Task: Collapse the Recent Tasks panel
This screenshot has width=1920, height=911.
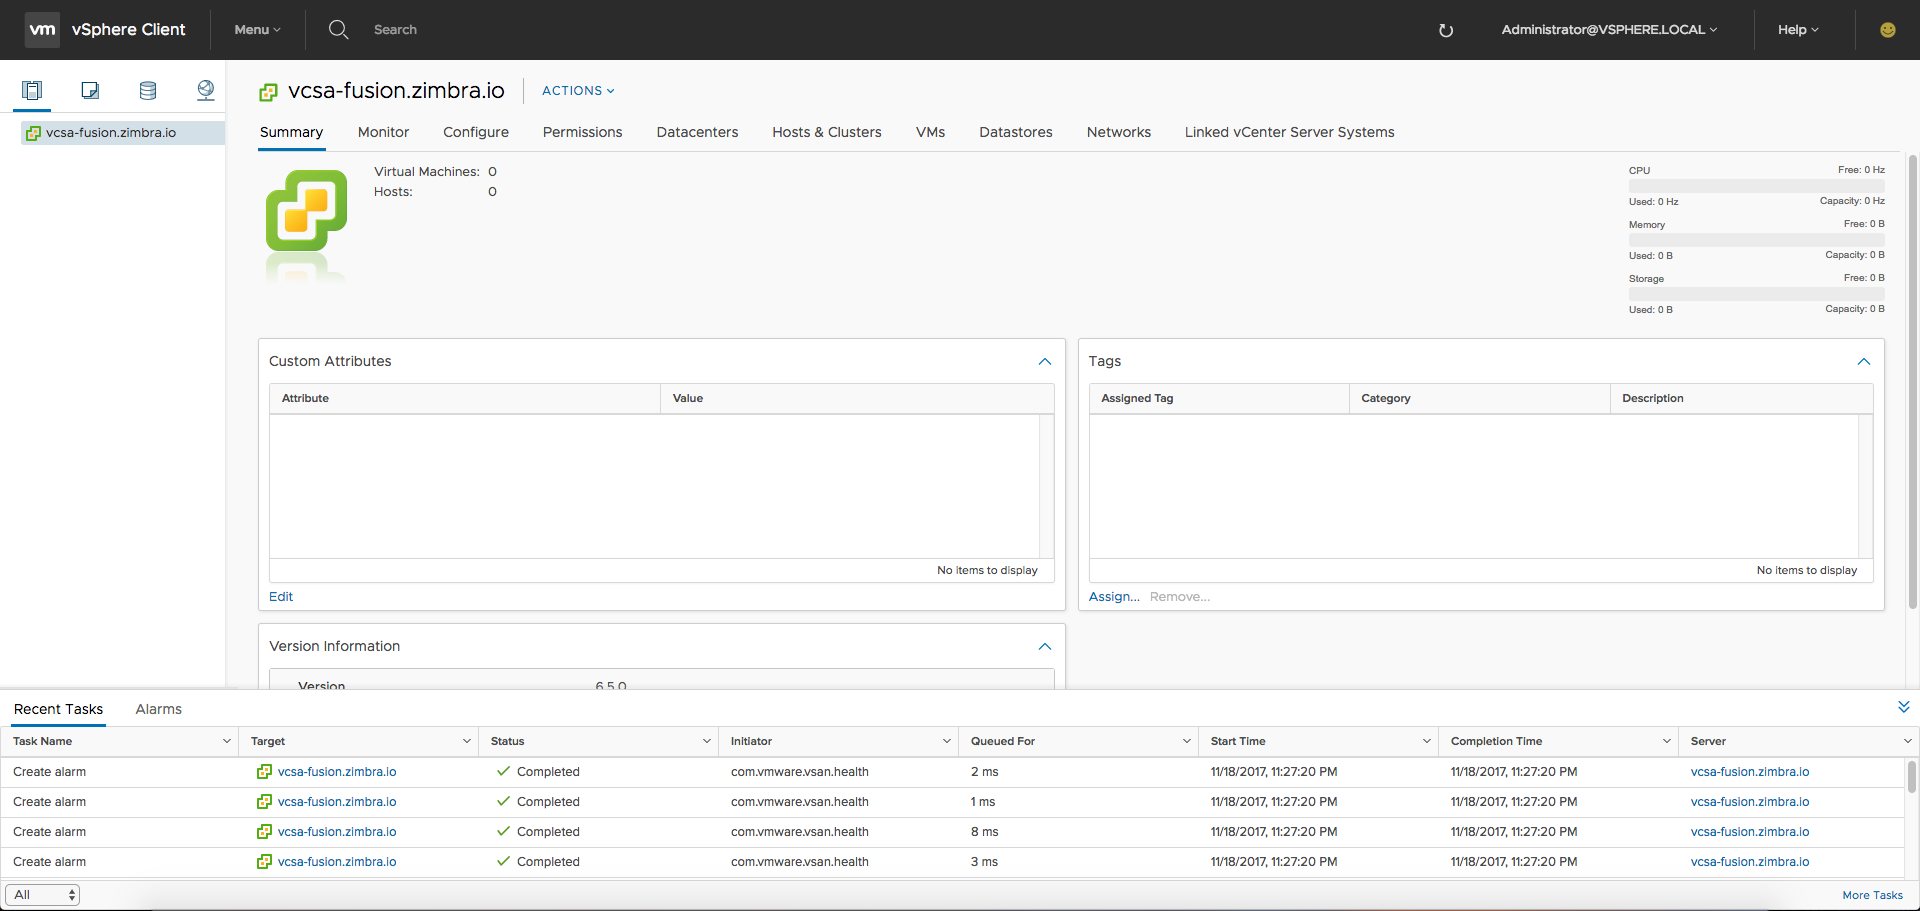Action: point(1904,707)
